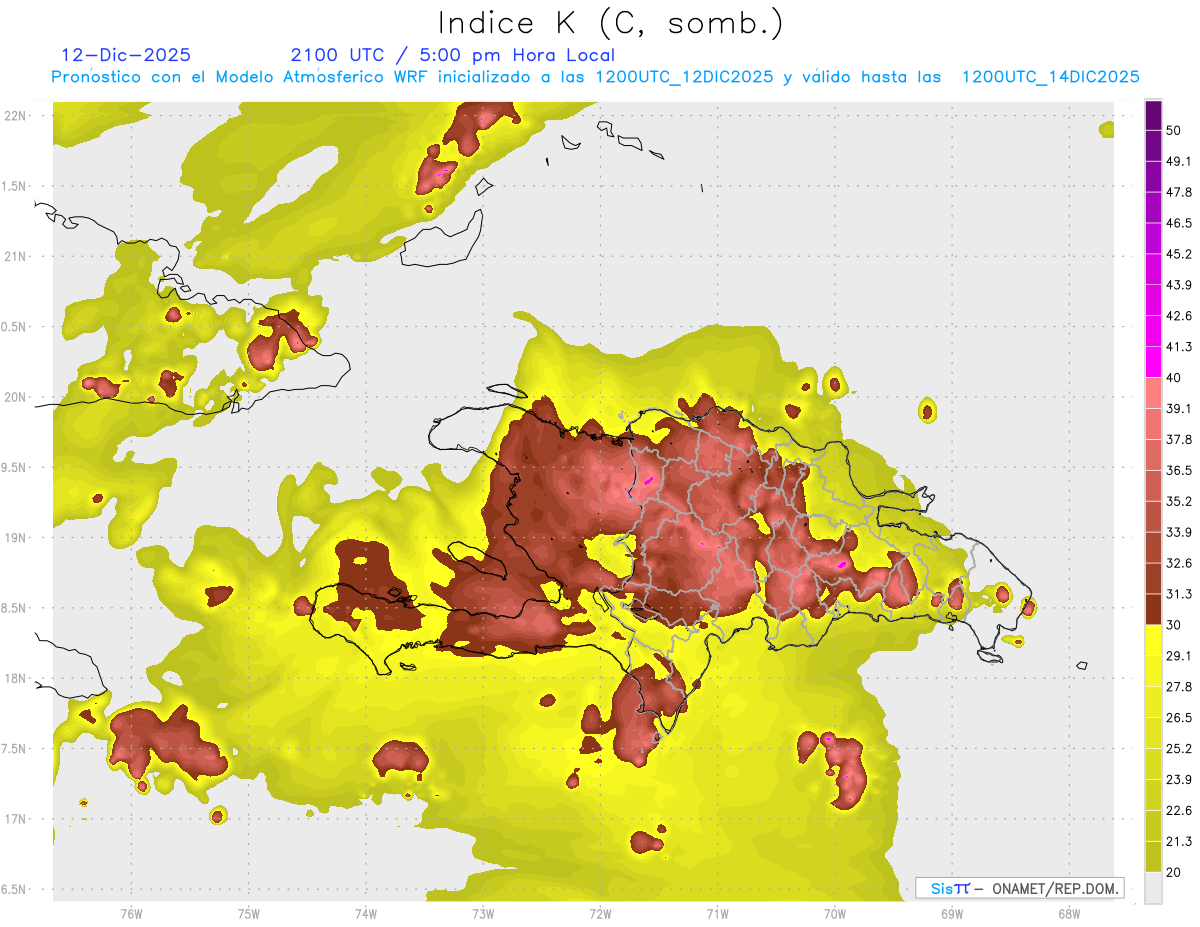This screenshot has height=927, width=1200.
Task: Click the "42.6" color scale value
Action: point(1179,316)
